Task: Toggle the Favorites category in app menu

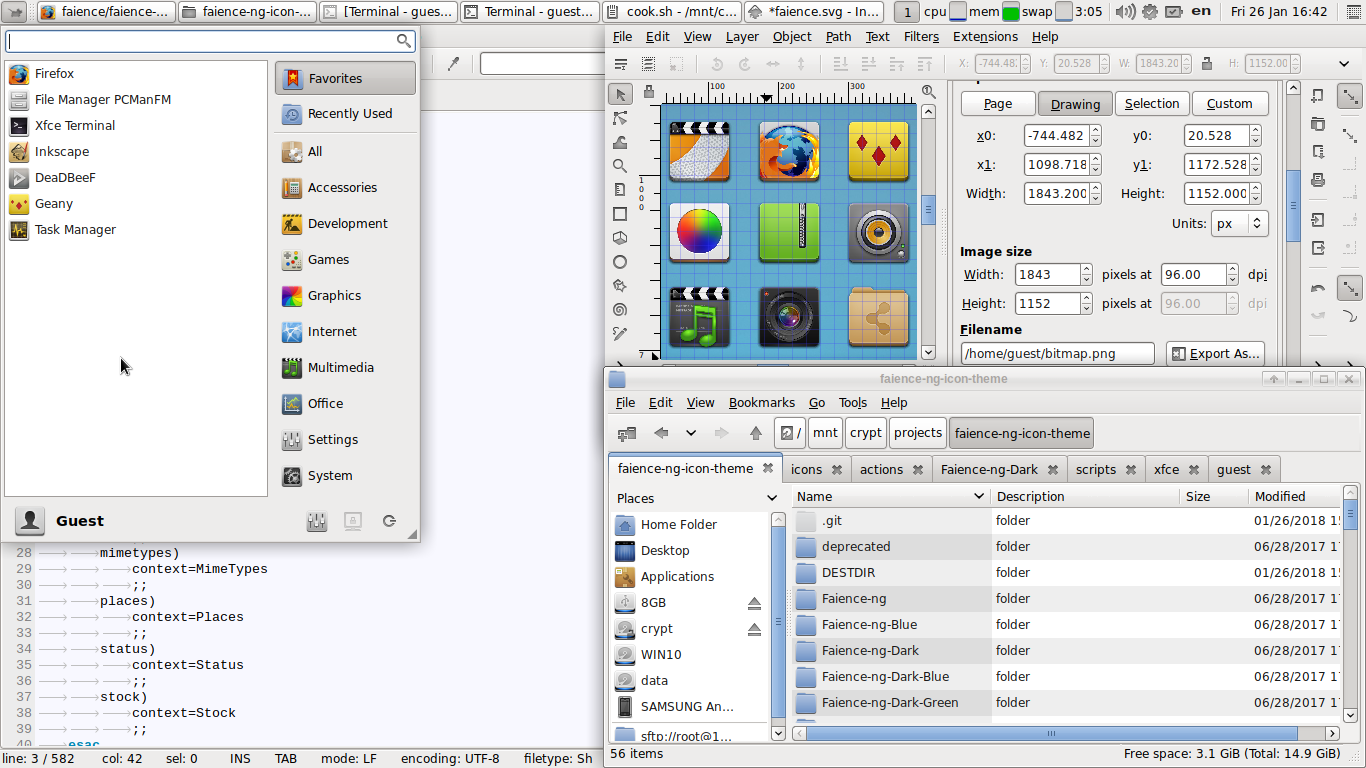Action: [x=345, y=78]
